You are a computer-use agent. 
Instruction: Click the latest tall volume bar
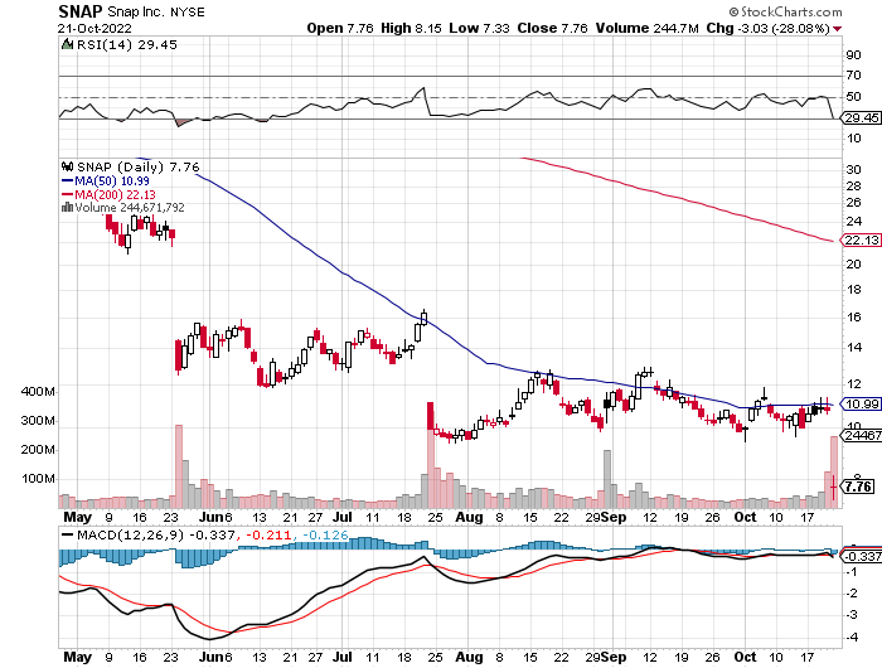[x=834, y=472]
